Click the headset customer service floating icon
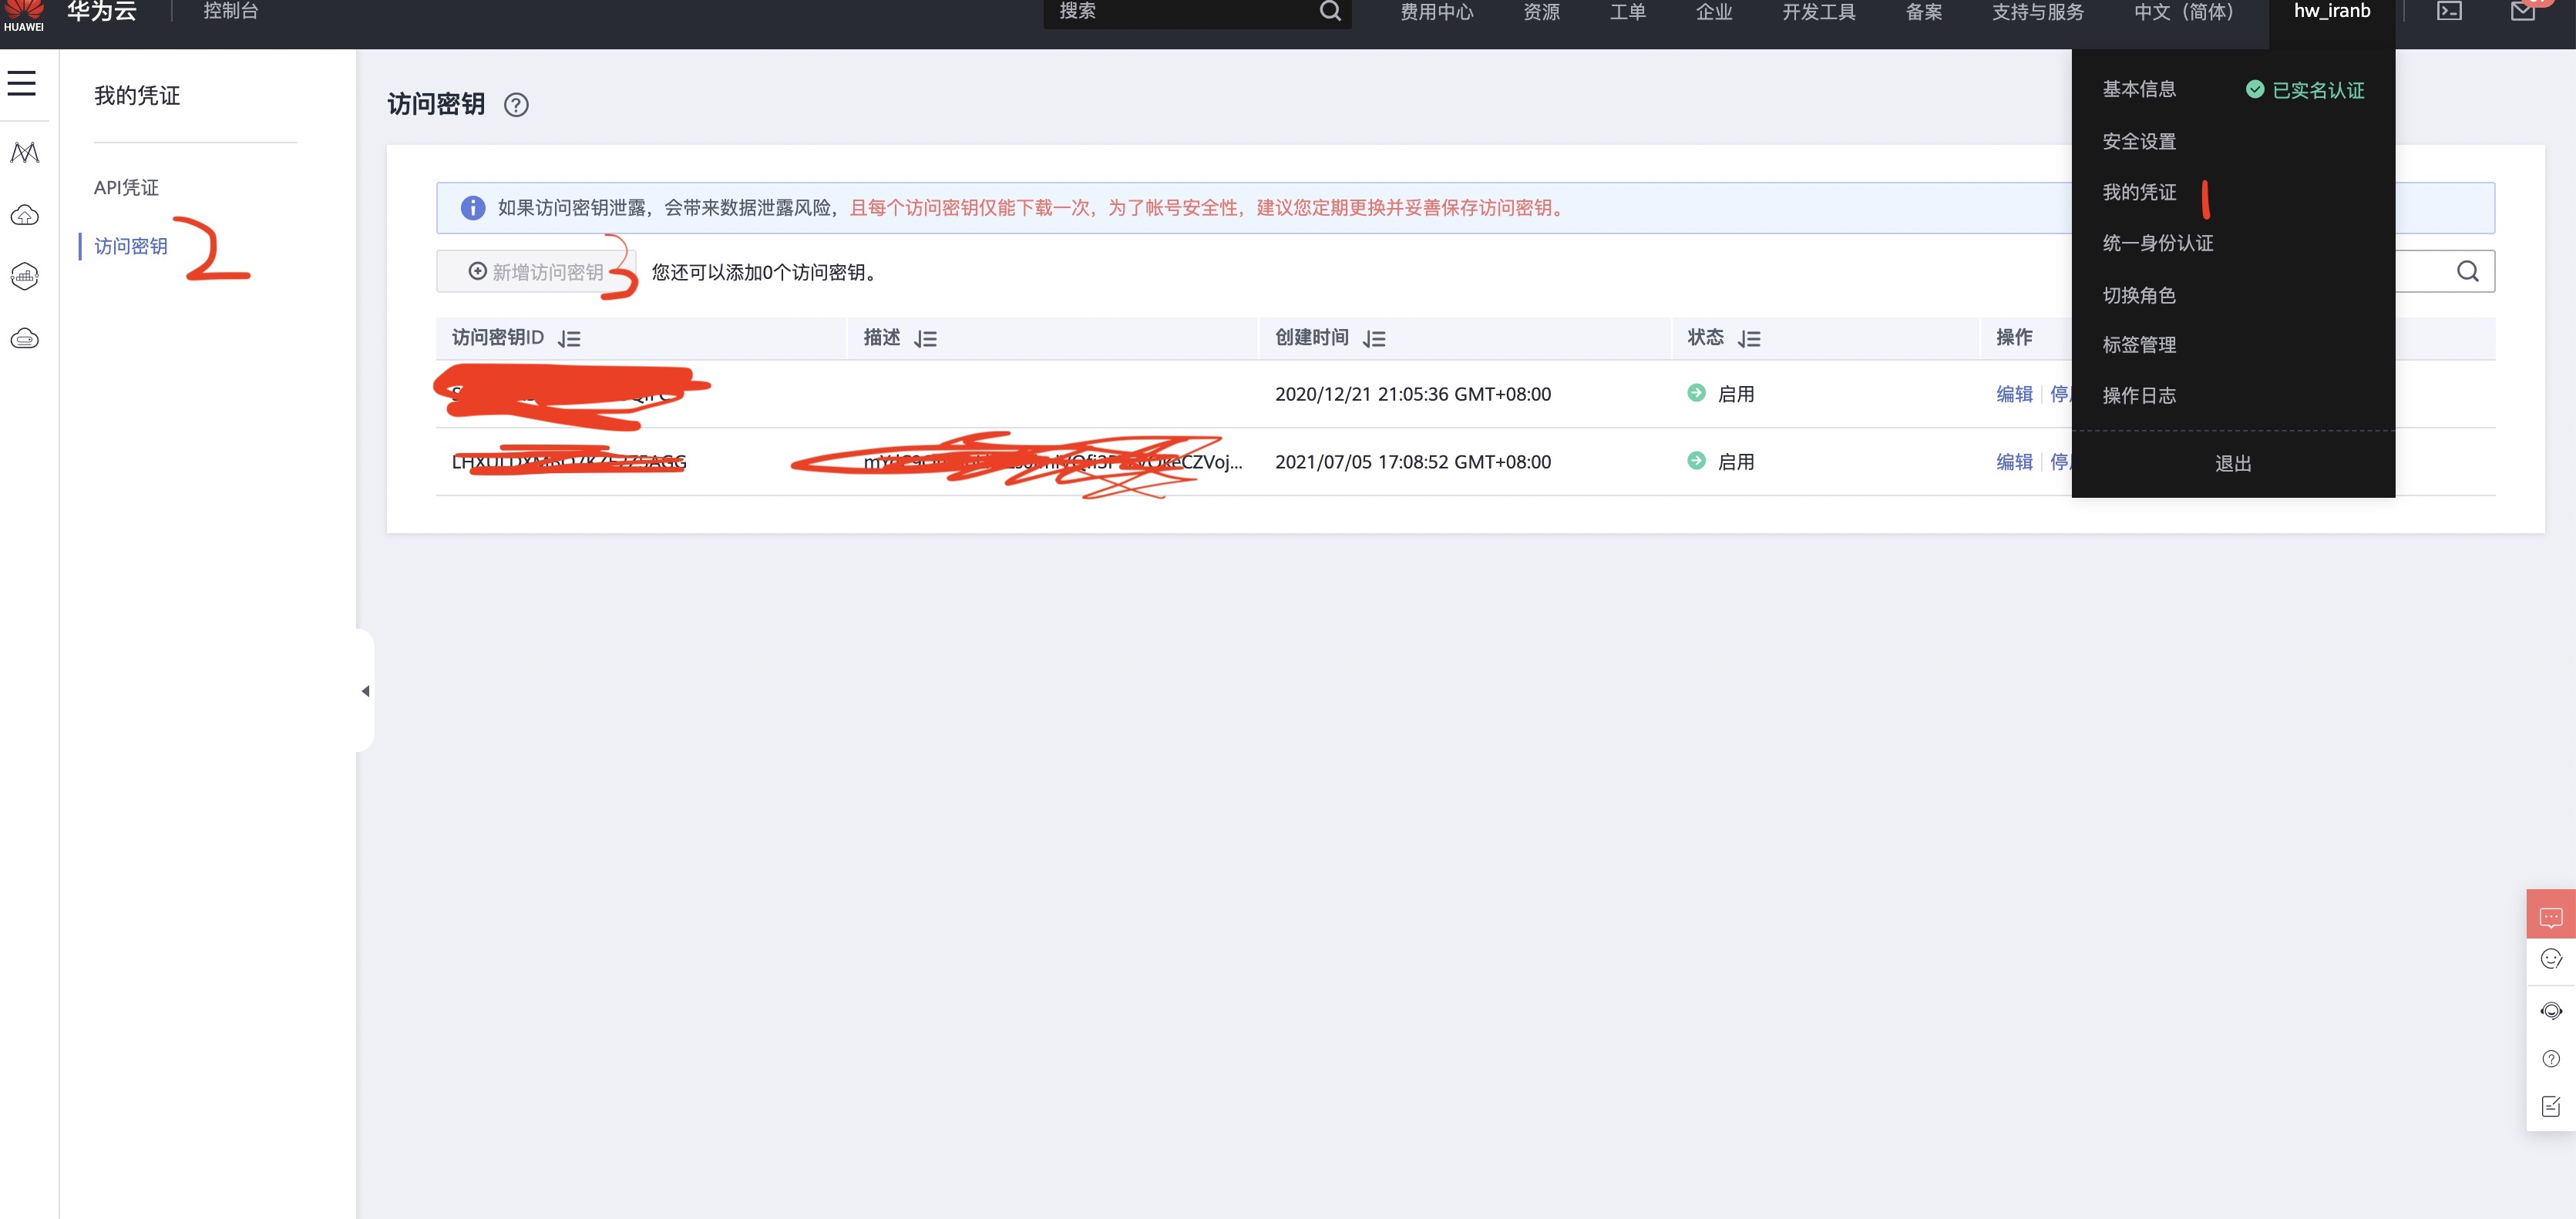Image resolution: width=2576 pixels, height=1219 pixels. 2550,1011
